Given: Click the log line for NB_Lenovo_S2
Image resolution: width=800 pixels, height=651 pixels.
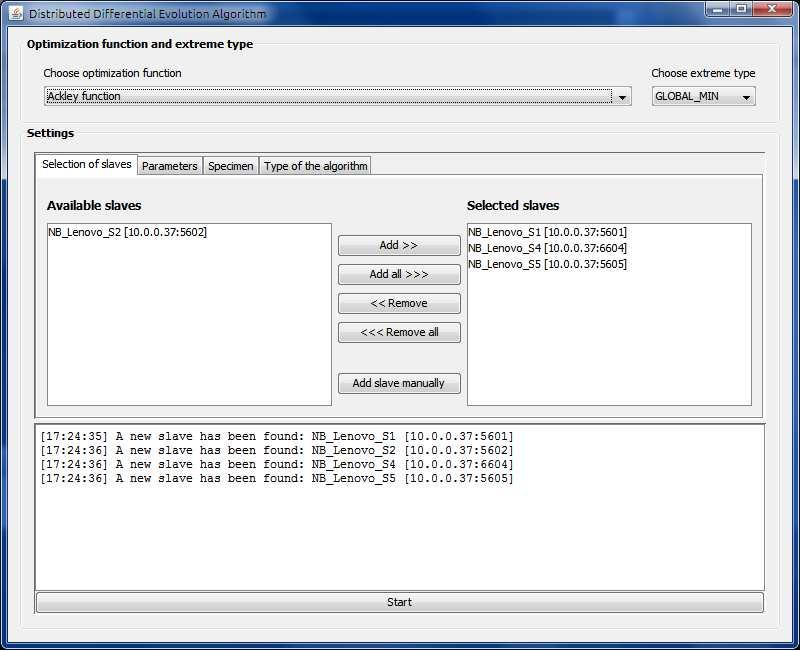Looking at the screenshot, I should click(x=277, y=450).
